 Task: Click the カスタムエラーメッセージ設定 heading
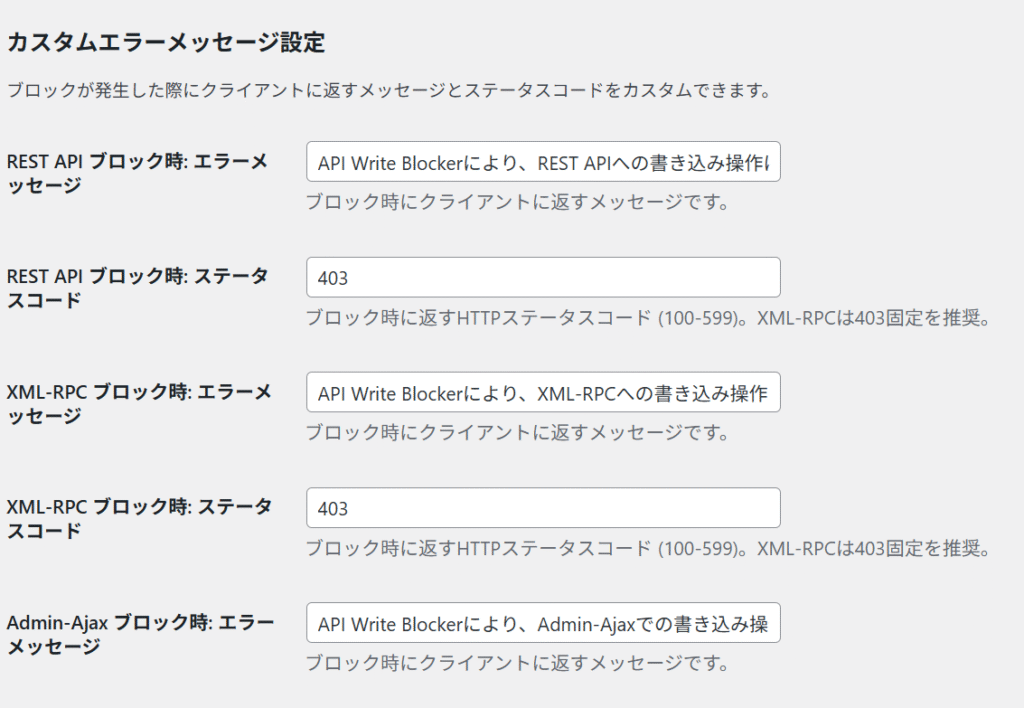(166, 43)
